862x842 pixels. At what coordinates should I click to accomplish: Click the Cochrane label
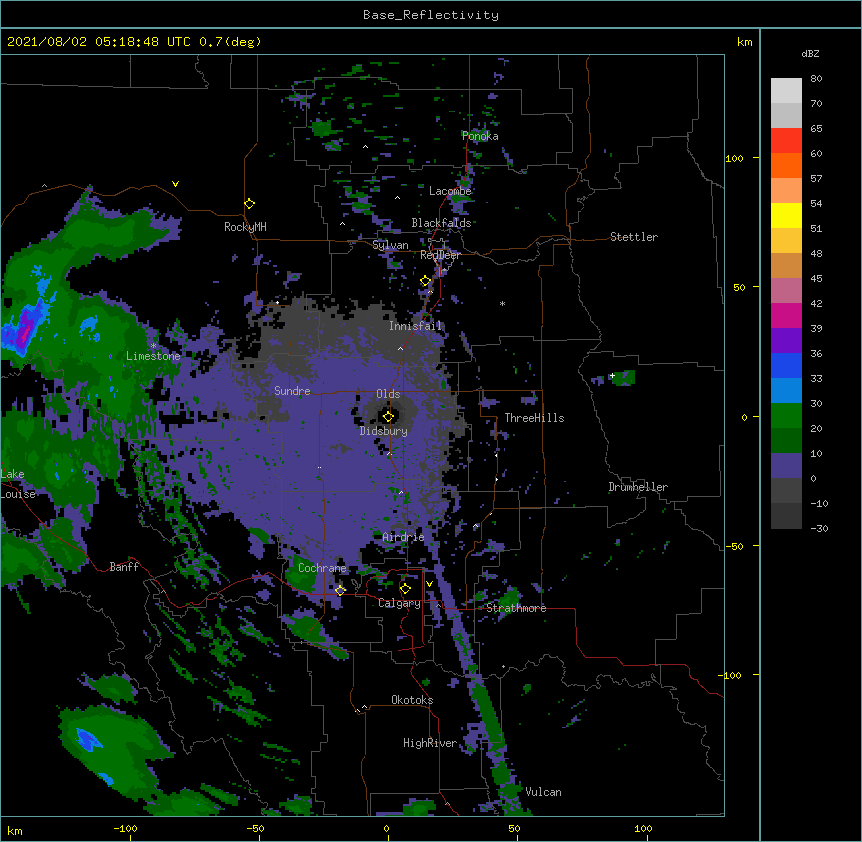point(322,568)
